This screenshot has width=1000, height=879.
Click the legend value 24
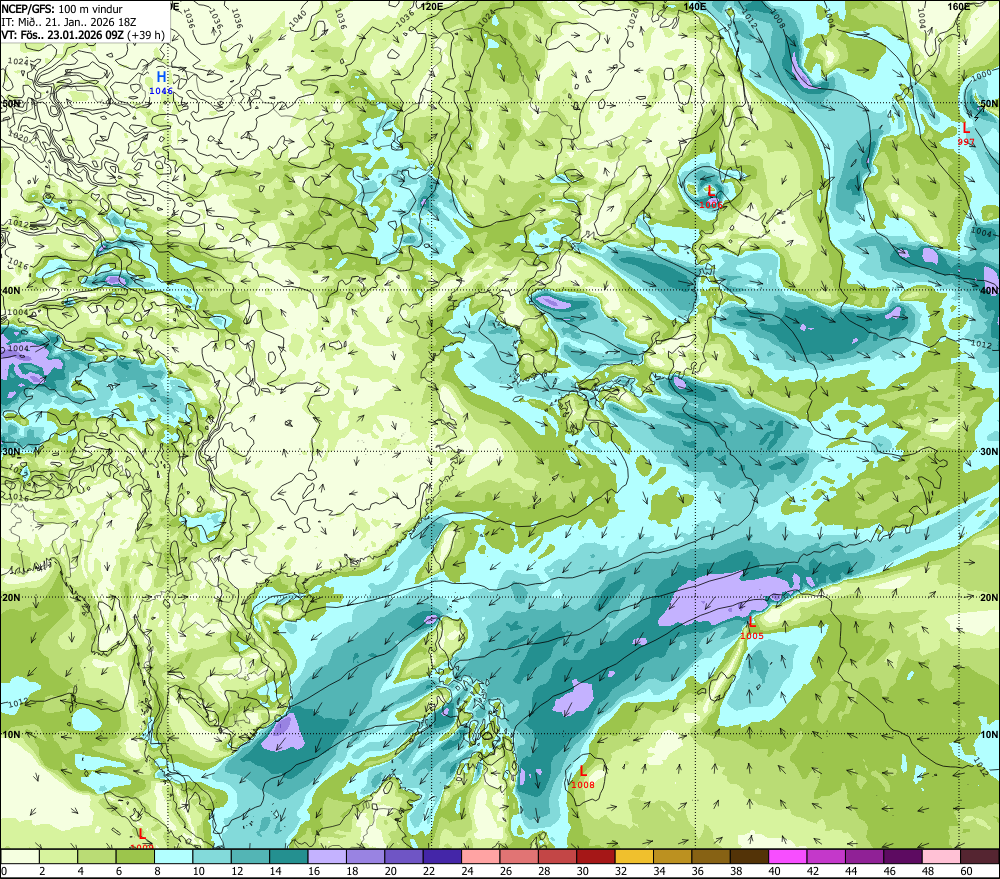pyautogui.click(x=467, y=871)
